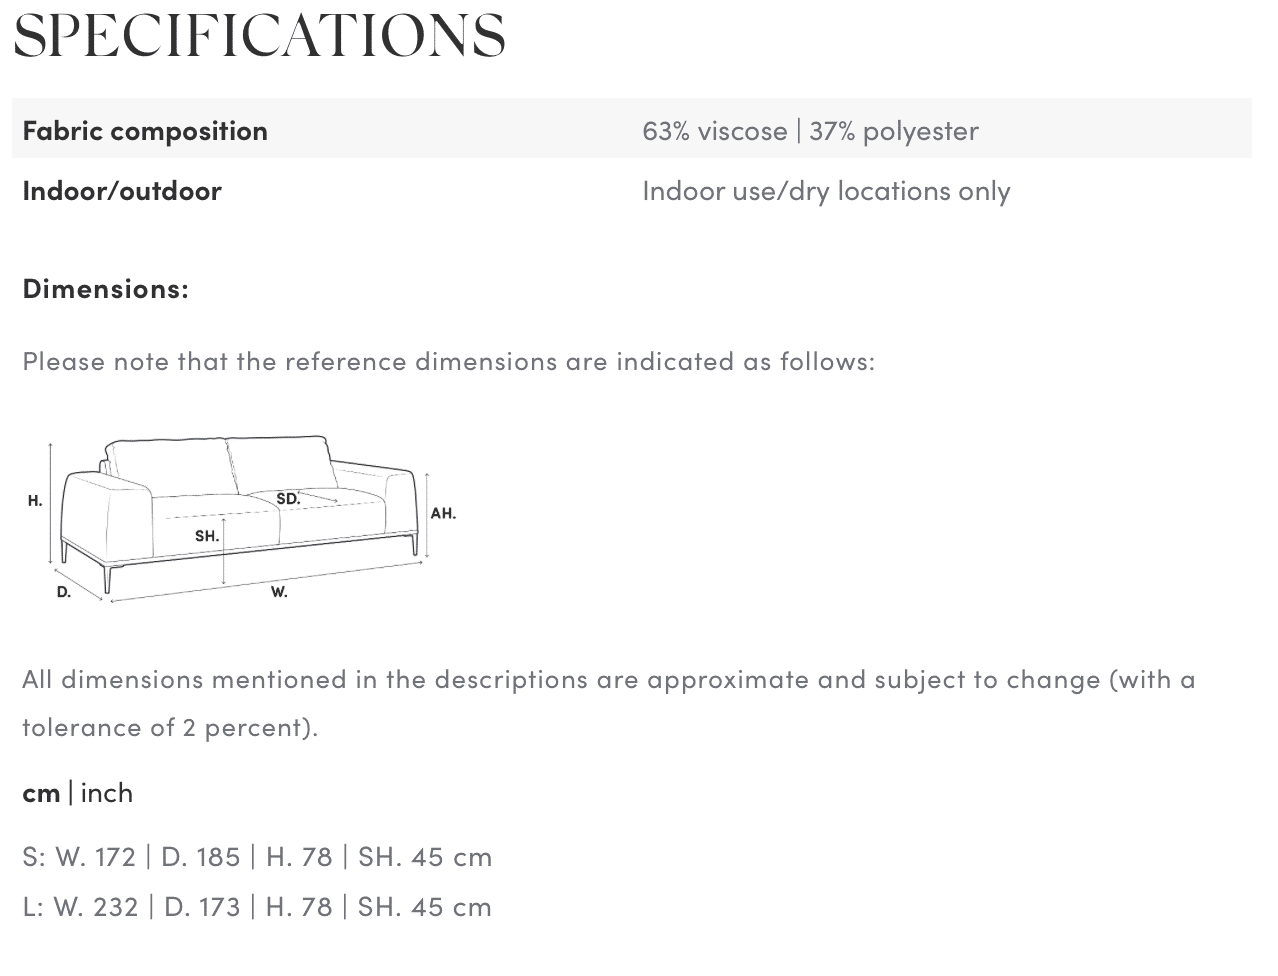This screenshot has width=1278, height=976.
Task: Select the L size dimensions line
Action: [257, 907]
